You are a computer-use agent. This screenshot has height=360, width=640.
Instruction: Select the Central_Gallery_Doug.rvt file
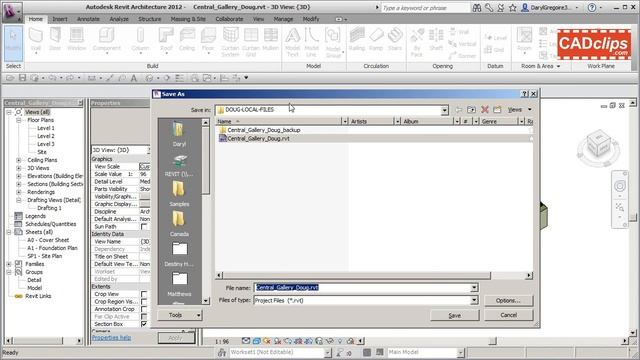coord(258,139)
